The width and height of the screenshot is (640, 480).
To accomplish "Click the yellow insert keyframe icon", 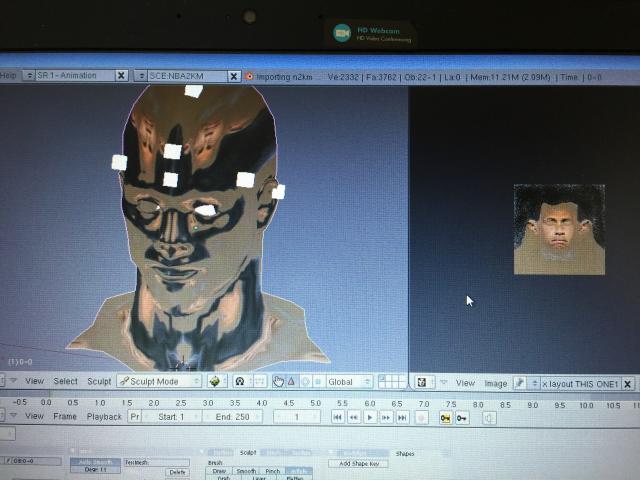I will [446, 417].
